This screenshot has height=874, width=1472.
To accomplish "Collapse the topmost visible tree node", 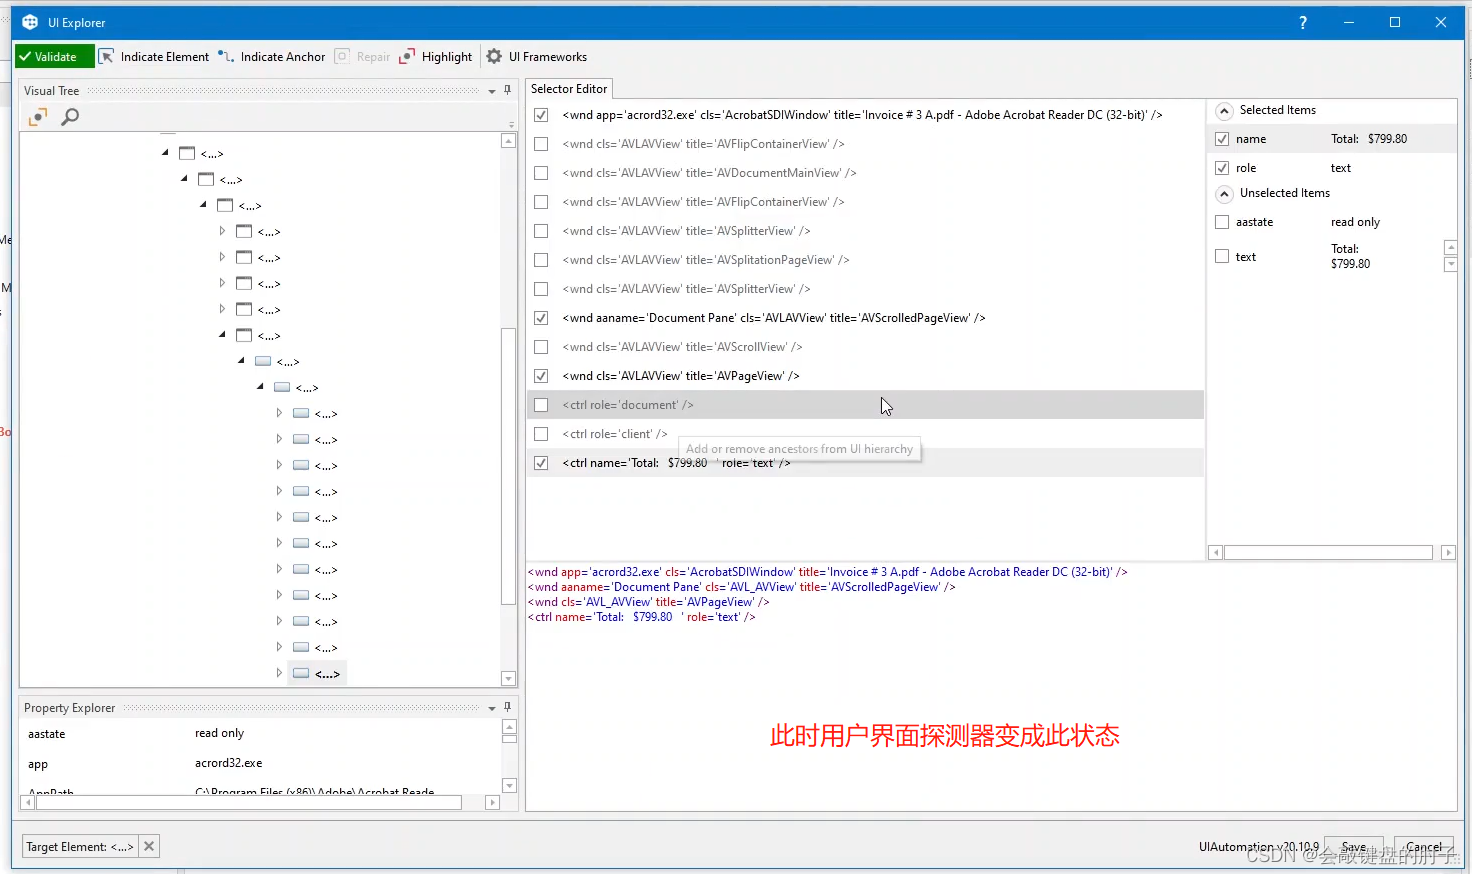I will point(165,153).
